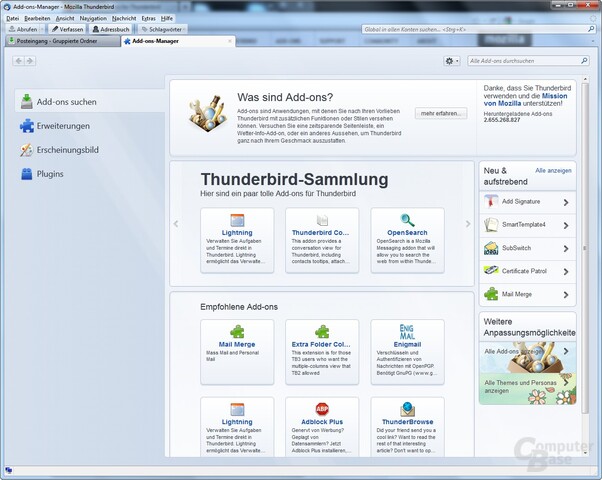Click the Adblock Plus ABP stop-sign icon
Screen dimensions: 602x480
[322, 409]
